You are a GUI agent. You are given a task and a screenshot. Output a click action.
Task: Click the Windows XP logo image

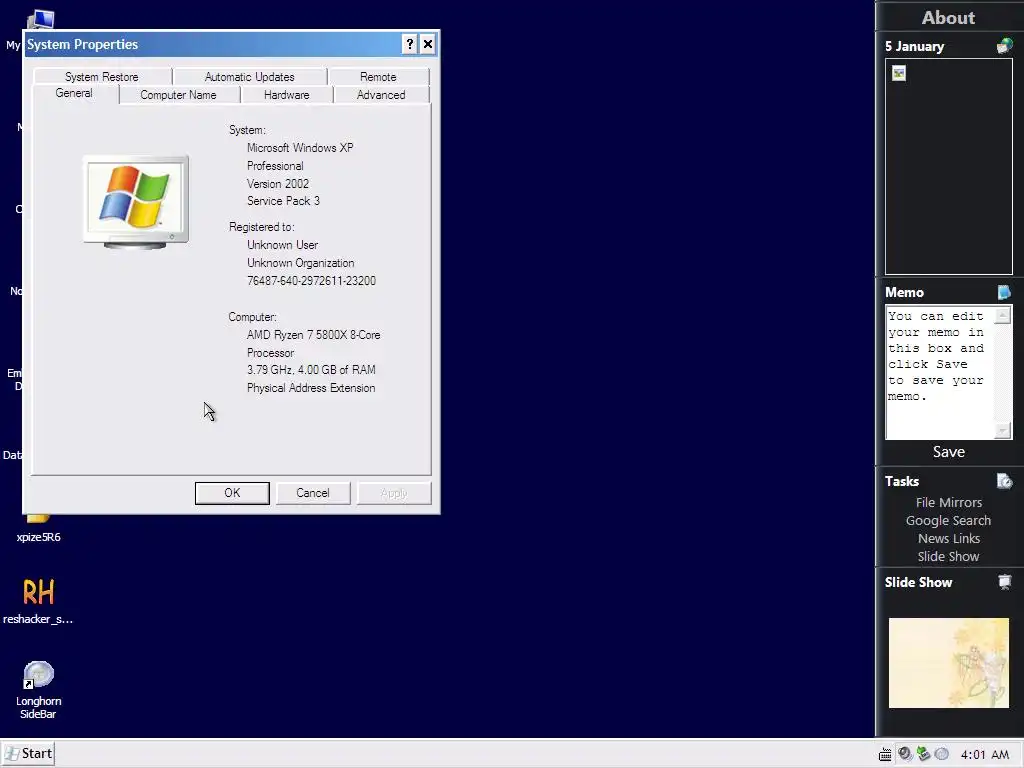coord(136,202)
